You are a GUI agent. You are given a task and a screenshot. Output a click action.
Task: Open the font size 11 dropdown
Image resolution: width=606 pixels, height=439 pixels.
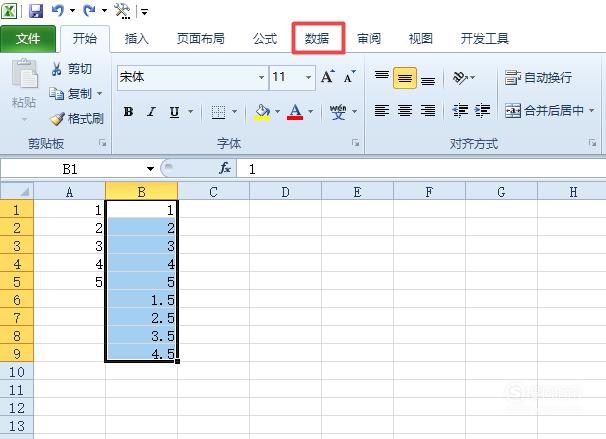click(308, 77)
